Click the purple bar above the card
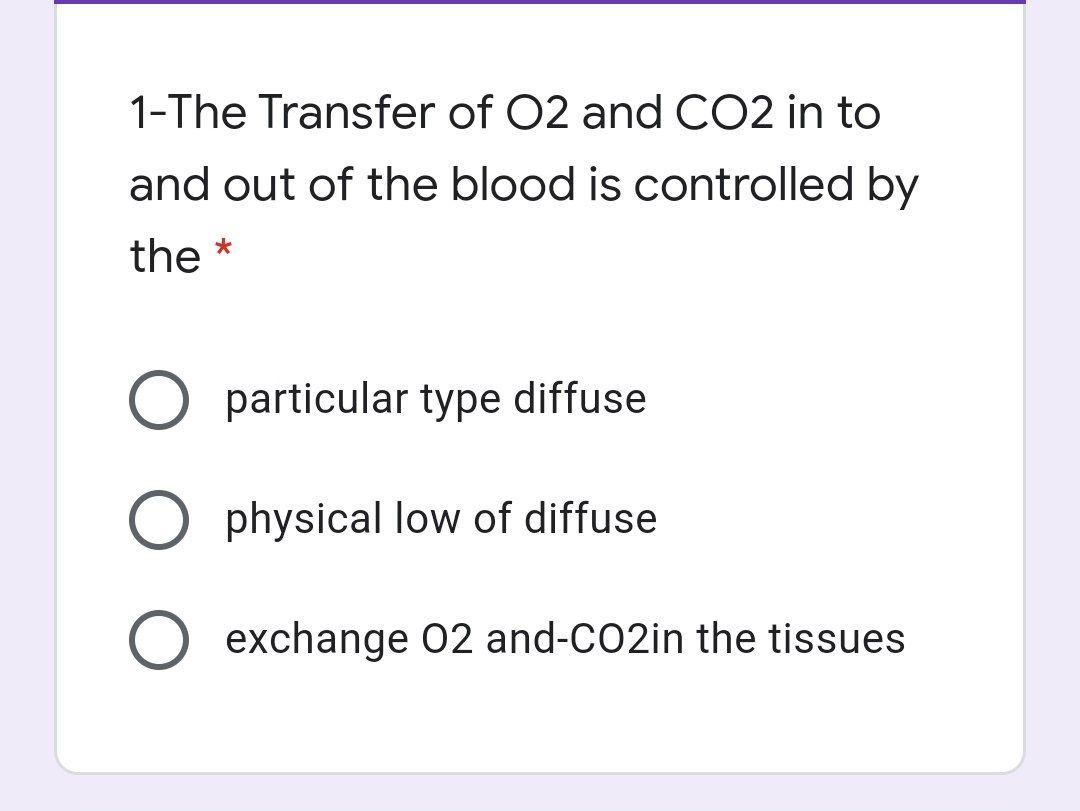This screenshot has height=811, width=1080. pos(540,5)
